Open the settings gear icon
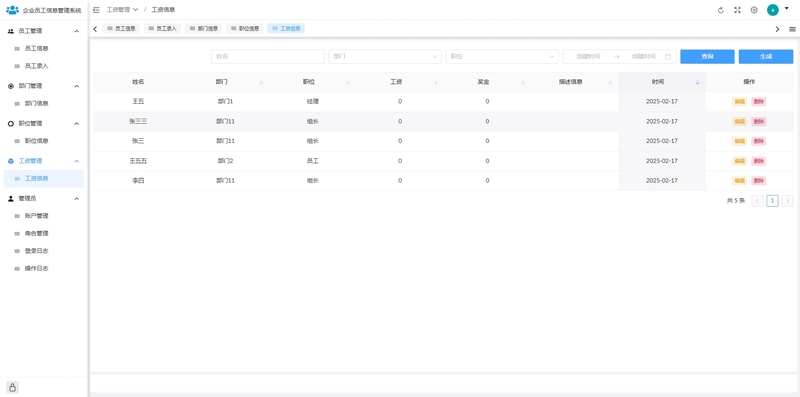The width and height of the screenshot is (800, 397). [x=754, y=10]
